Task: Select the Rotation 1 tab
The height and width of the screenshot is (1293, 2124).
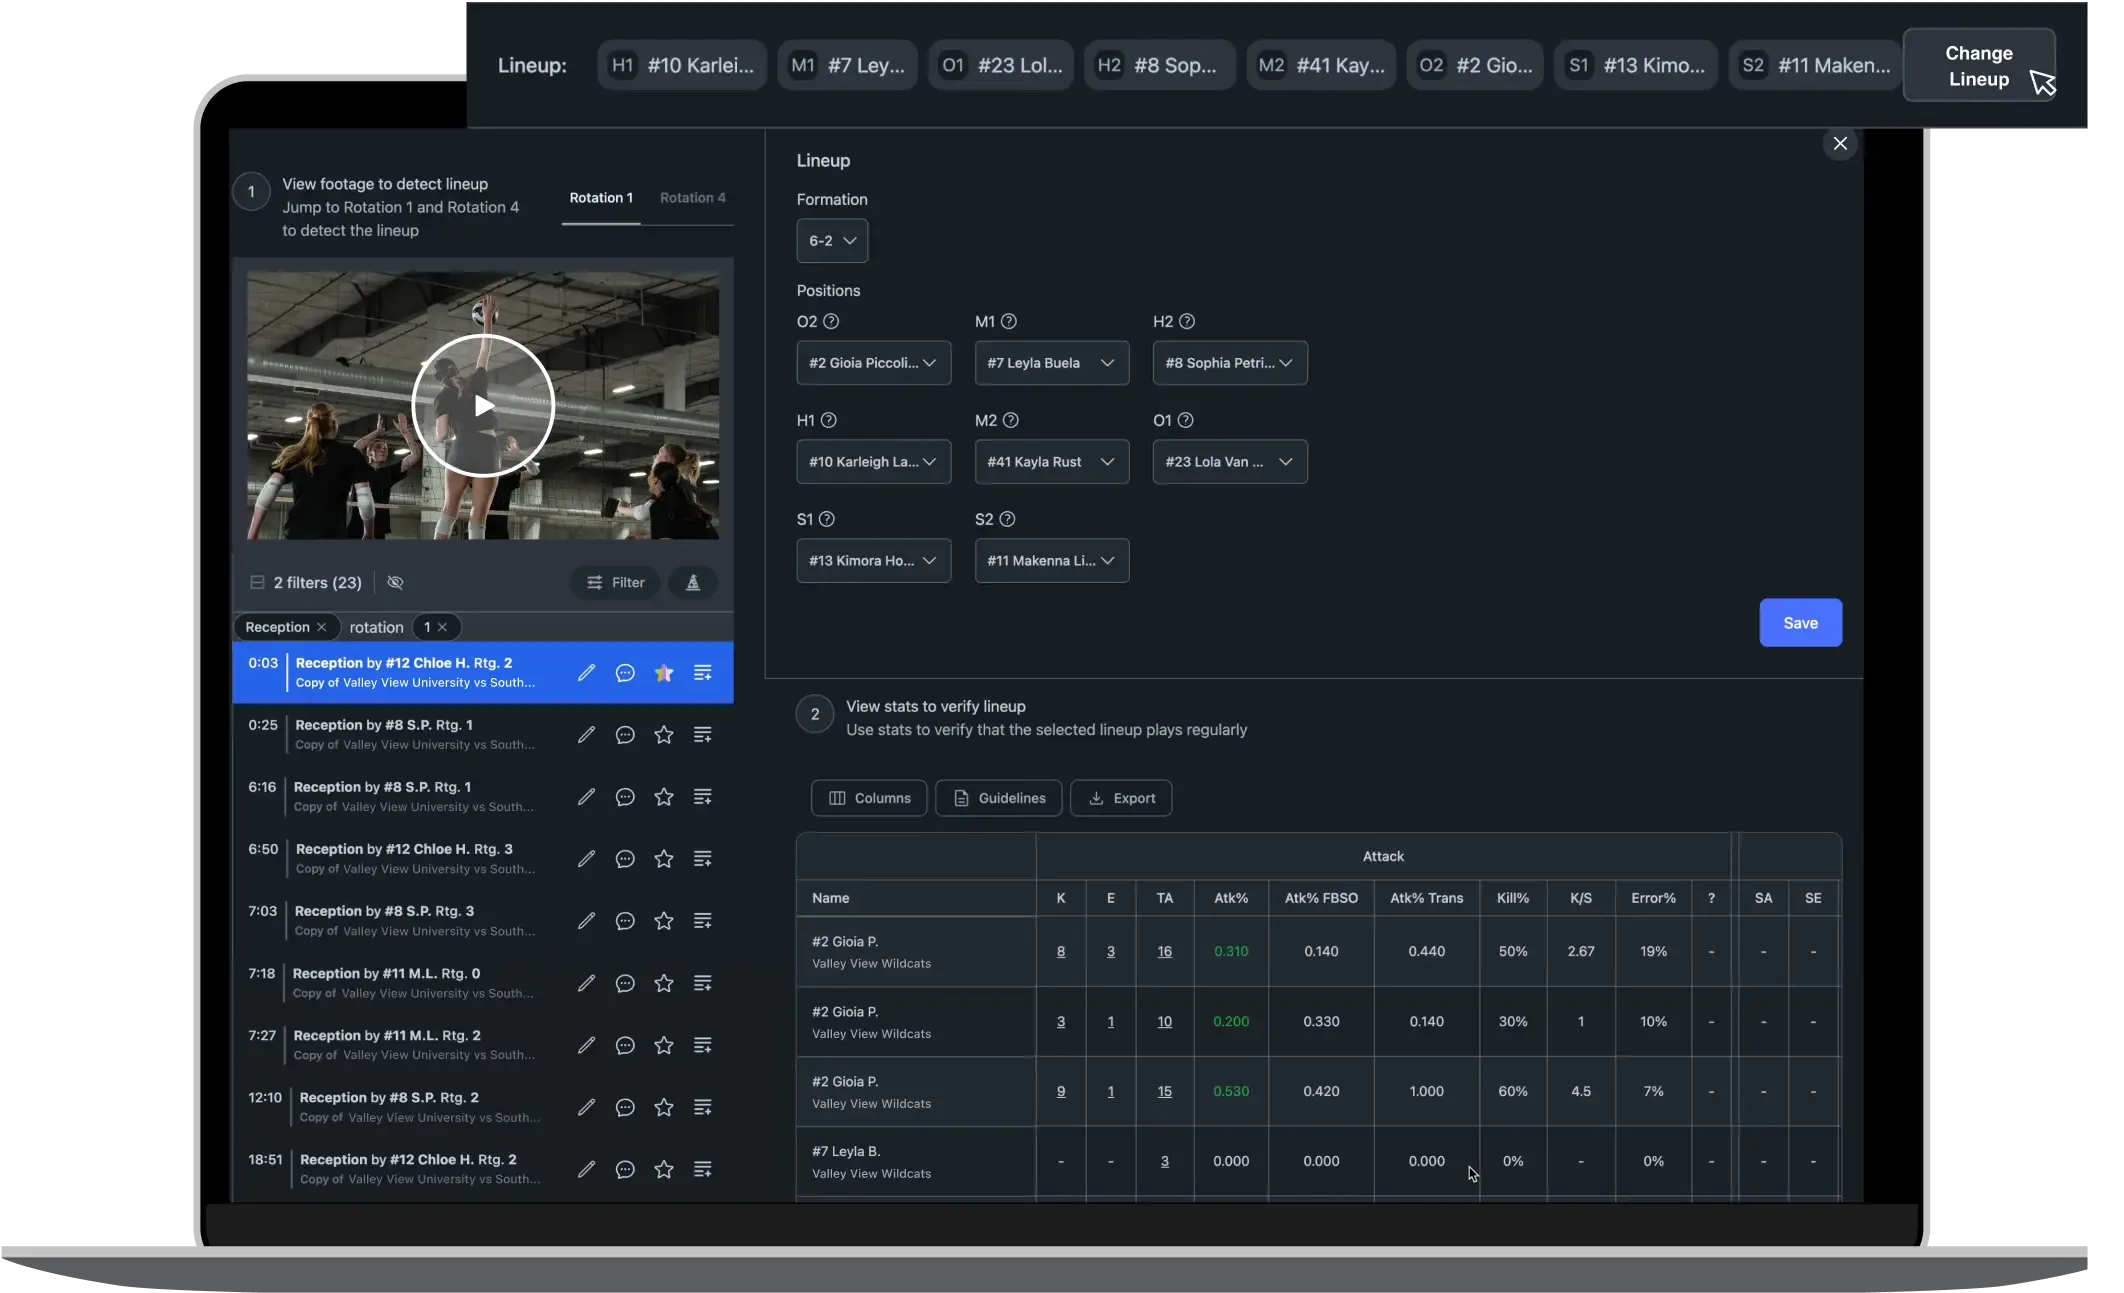Action: (601, 198)
